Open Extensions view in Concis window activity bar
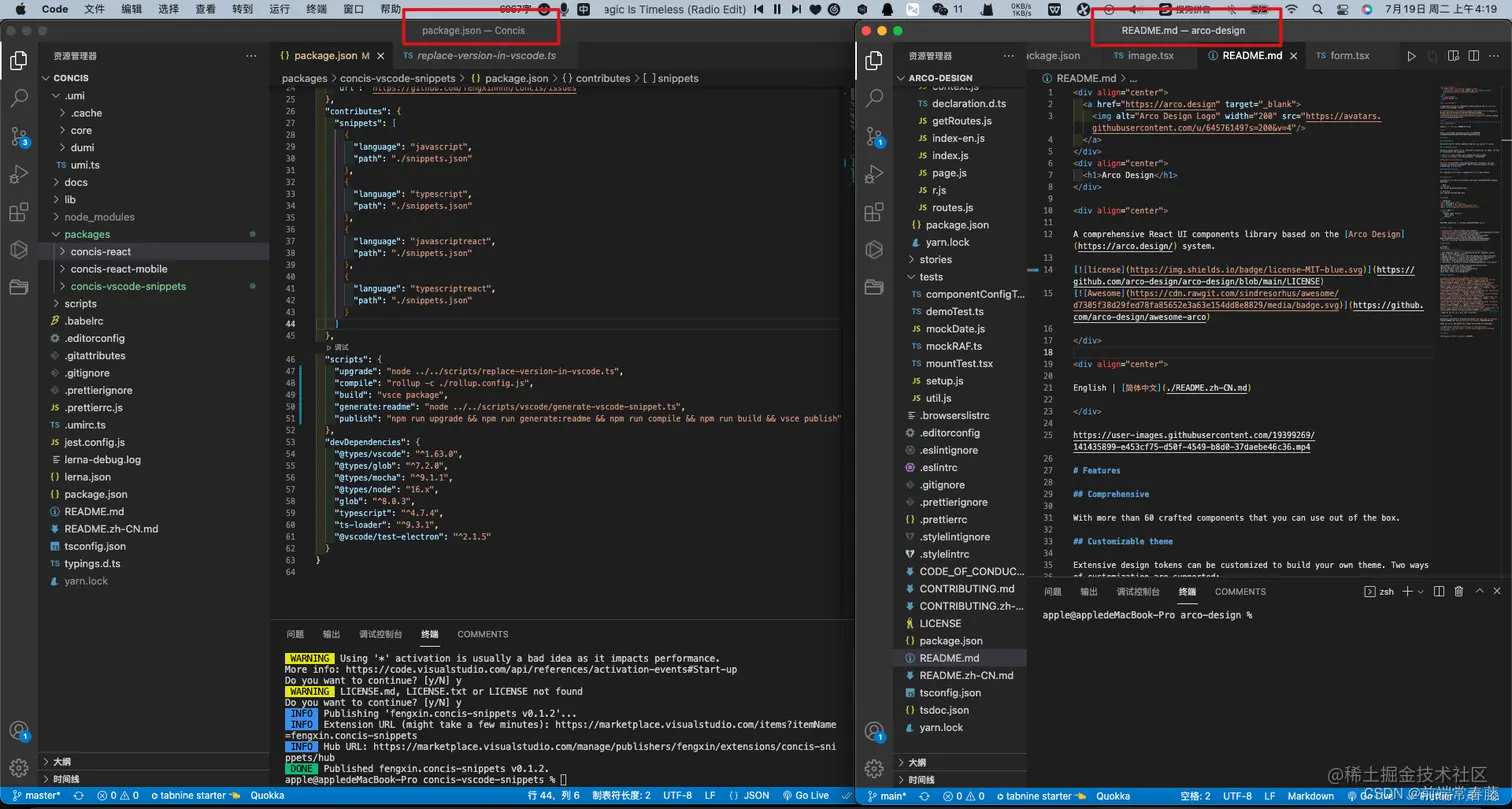This screenshot has height=809, width=1512. (18, 212)
